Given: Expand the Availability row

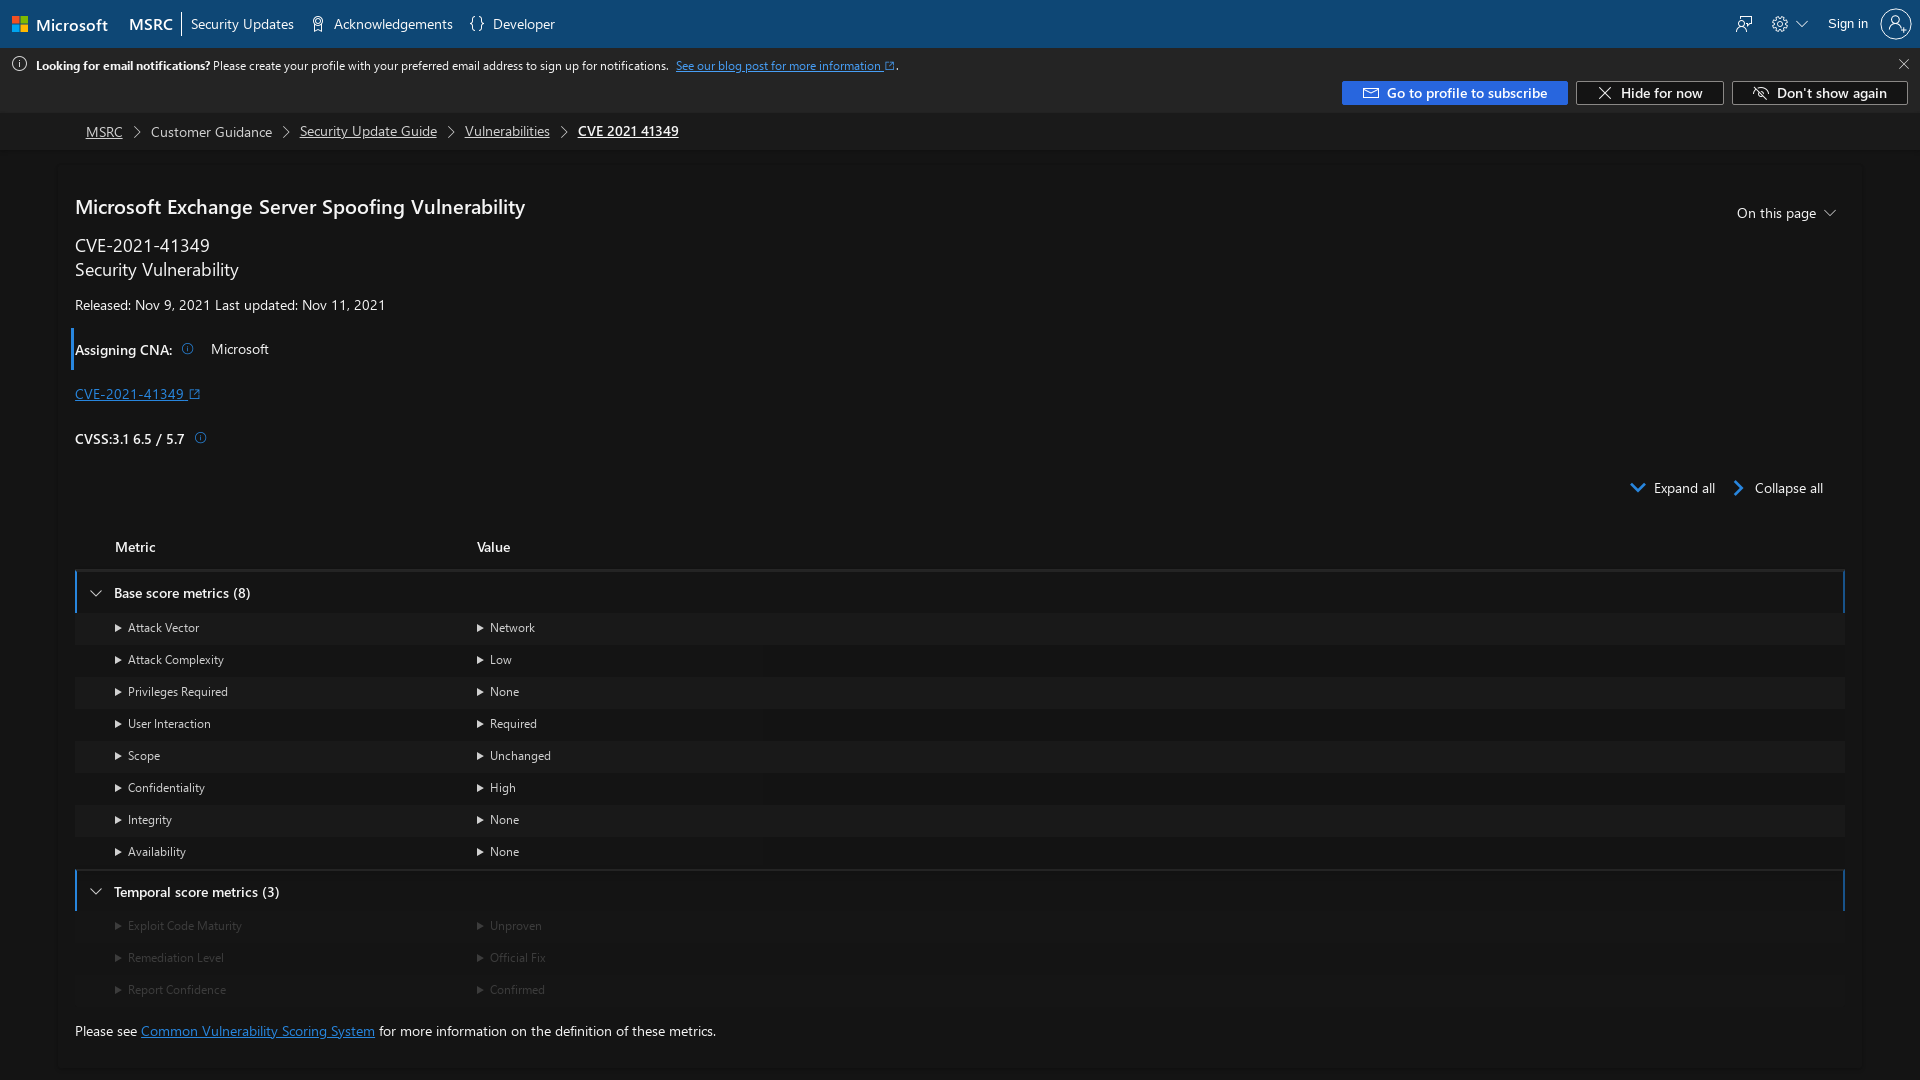Looking at the screenshot, I should [x=150, y=852].
